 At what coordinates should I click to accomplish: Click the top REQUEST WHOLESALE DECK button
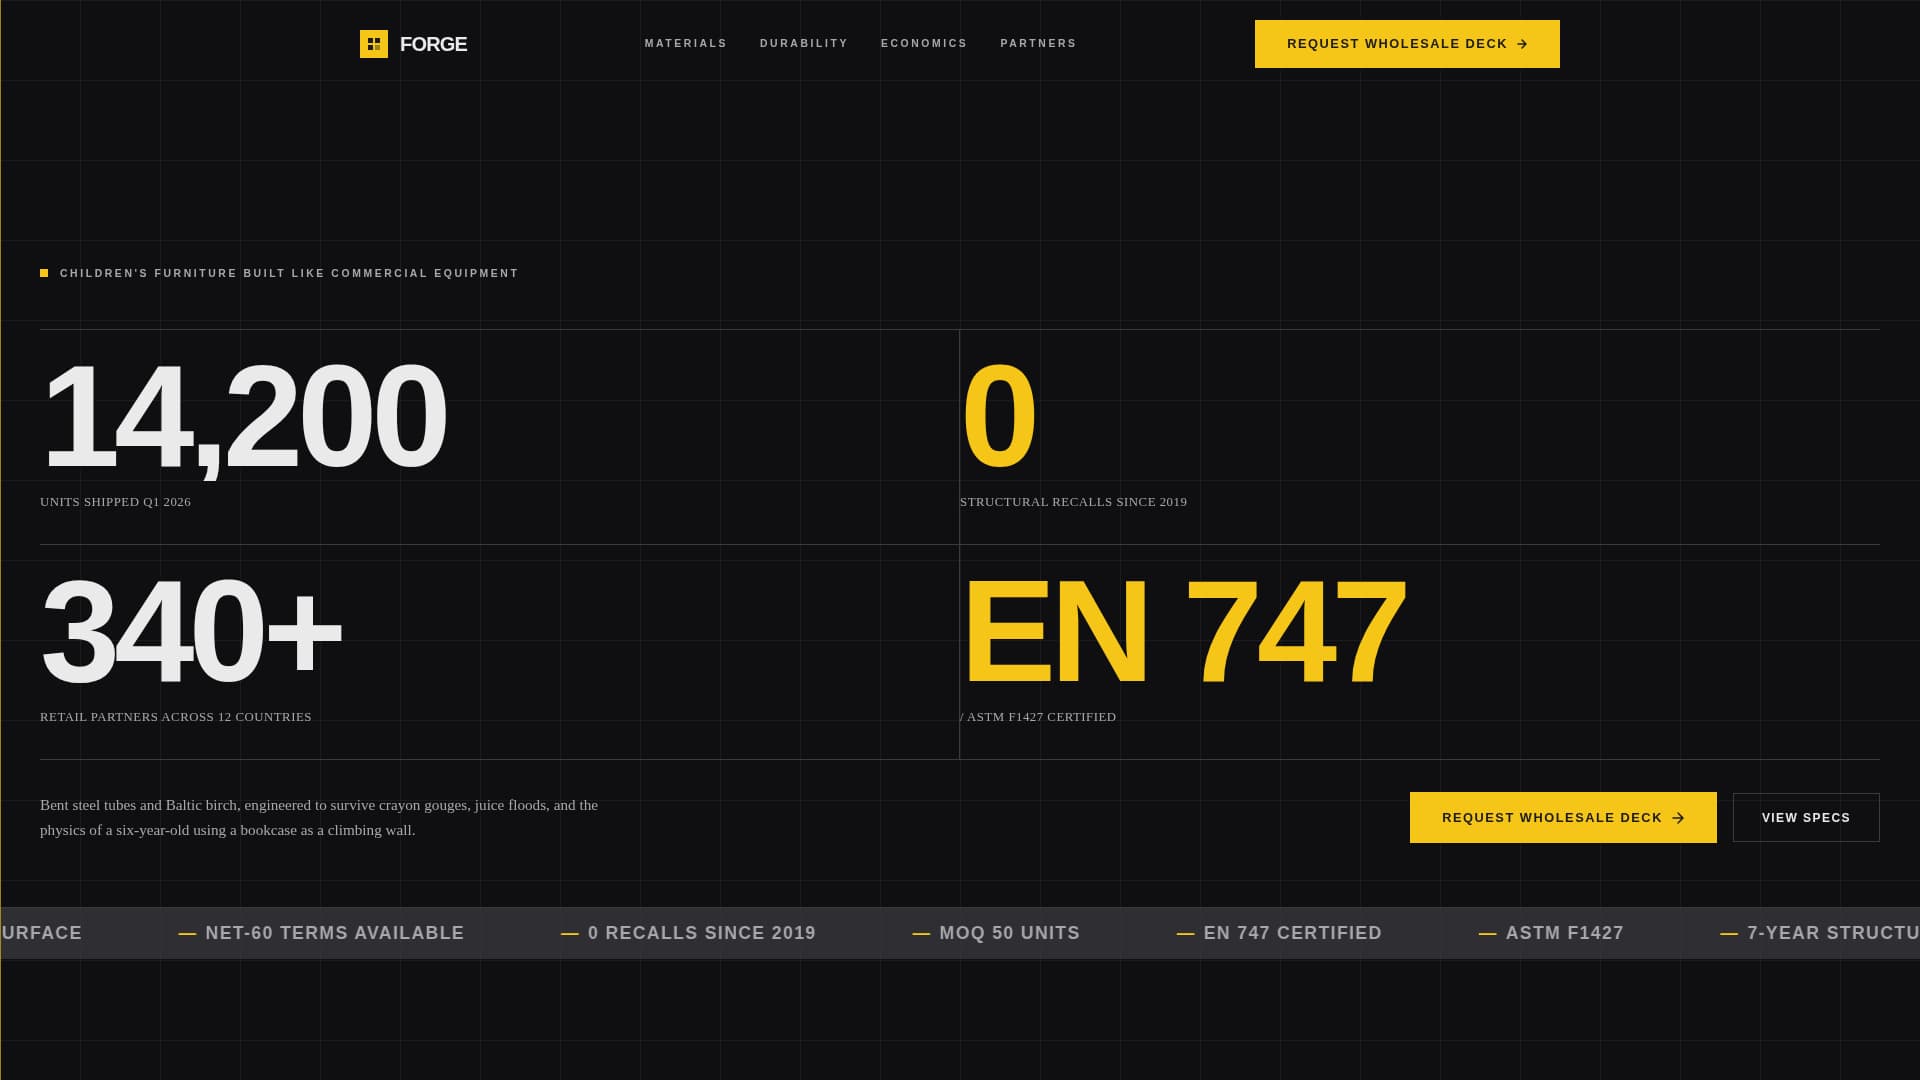(1406, 44)
